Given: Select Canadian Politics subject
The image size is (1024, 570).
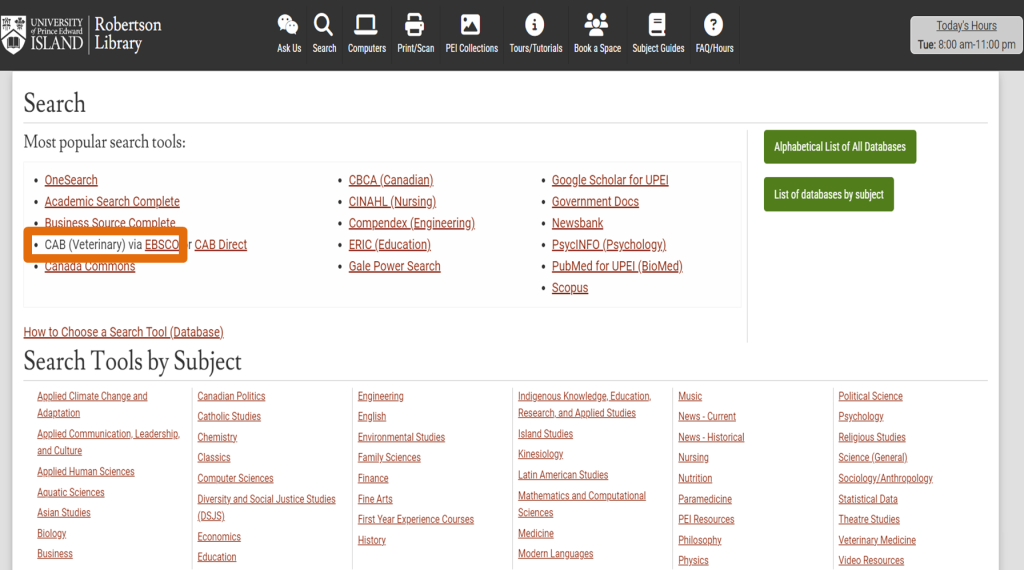Looking at the screenshot, I should pyautogui.click(x=231, y=396).
